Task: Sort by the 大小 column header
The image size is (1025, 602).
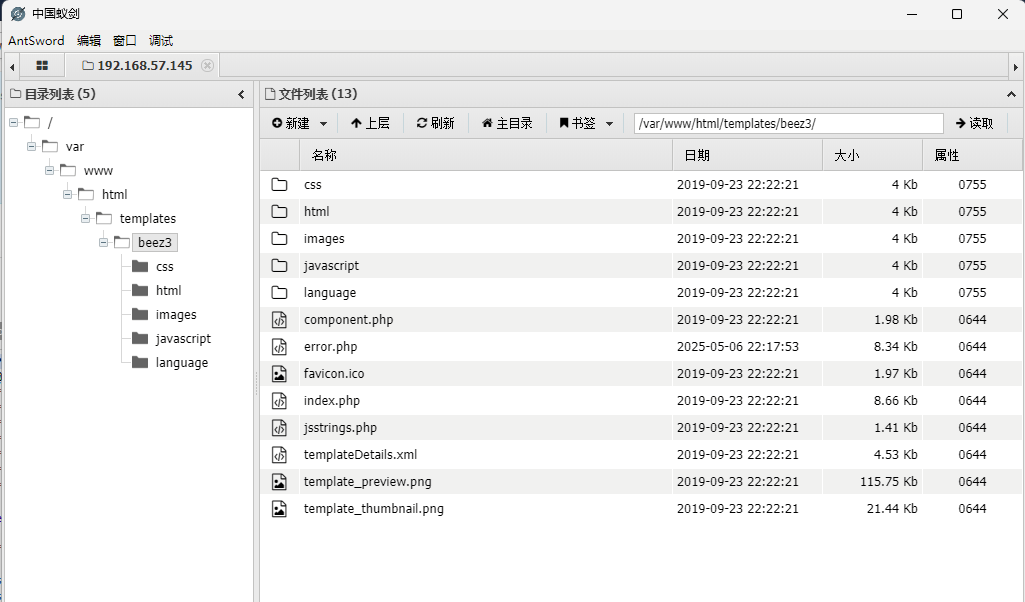Action: click(x=872, y=155)
